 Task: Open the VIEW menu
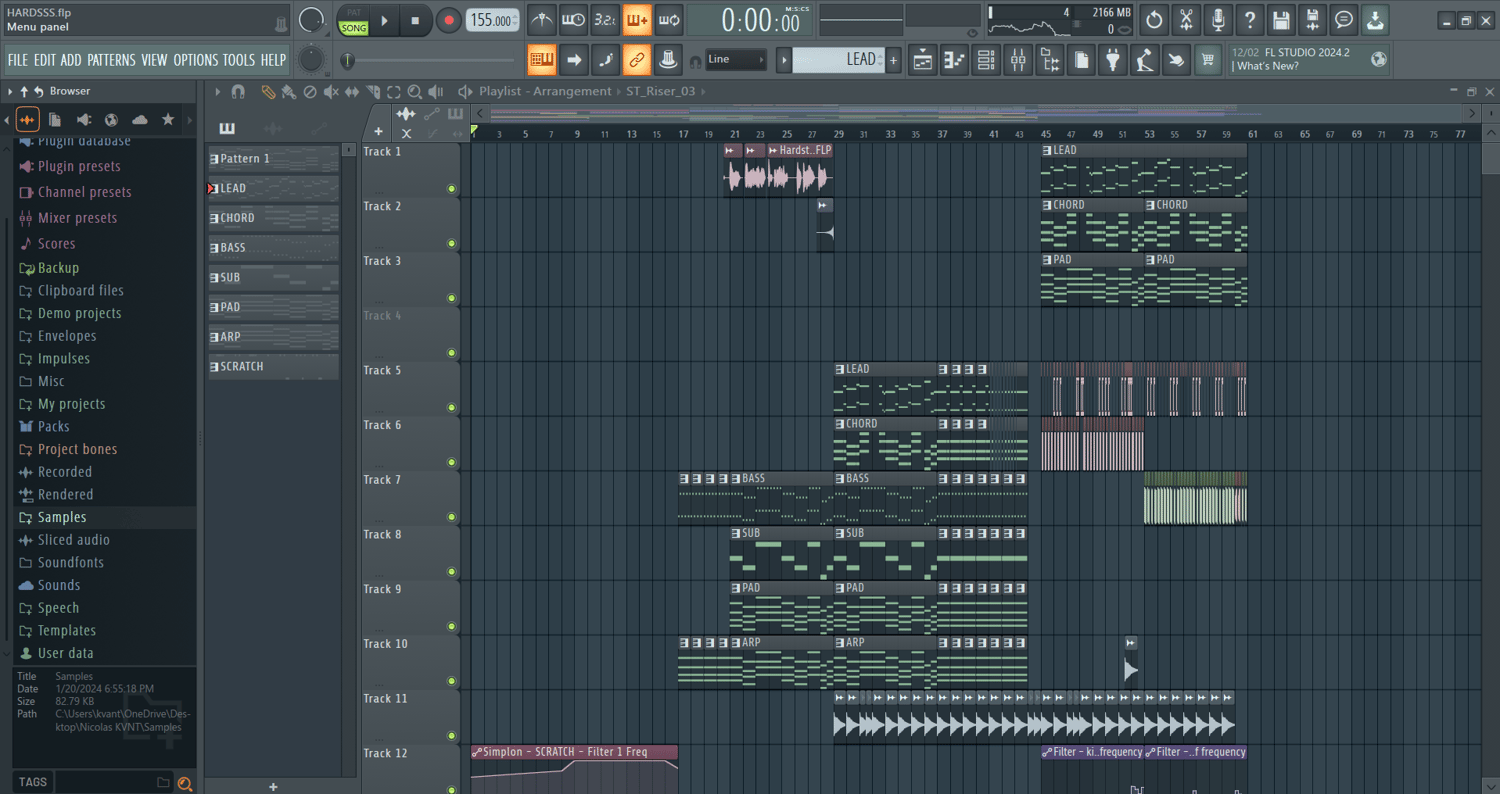pos(154,60)
